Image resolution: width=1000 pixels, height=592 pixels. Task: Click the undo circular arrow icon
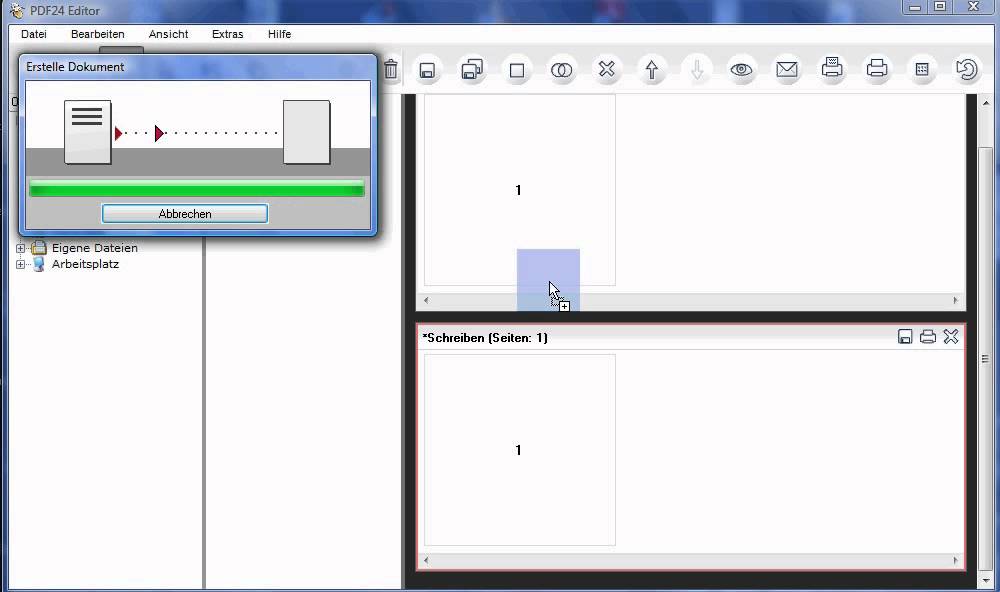pos(967,69)
